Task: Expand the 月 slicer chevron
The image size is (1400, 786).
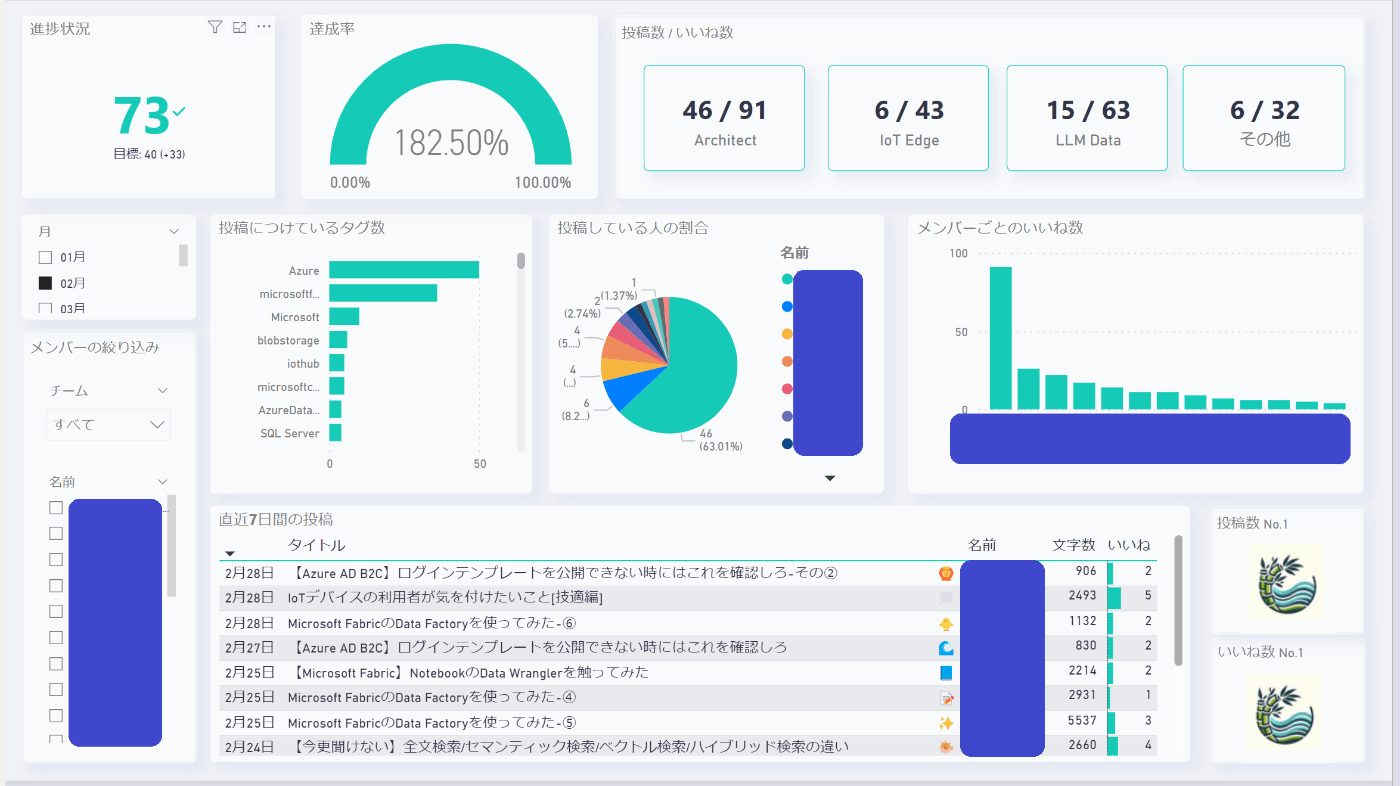Action: click(x=173, y=231)
